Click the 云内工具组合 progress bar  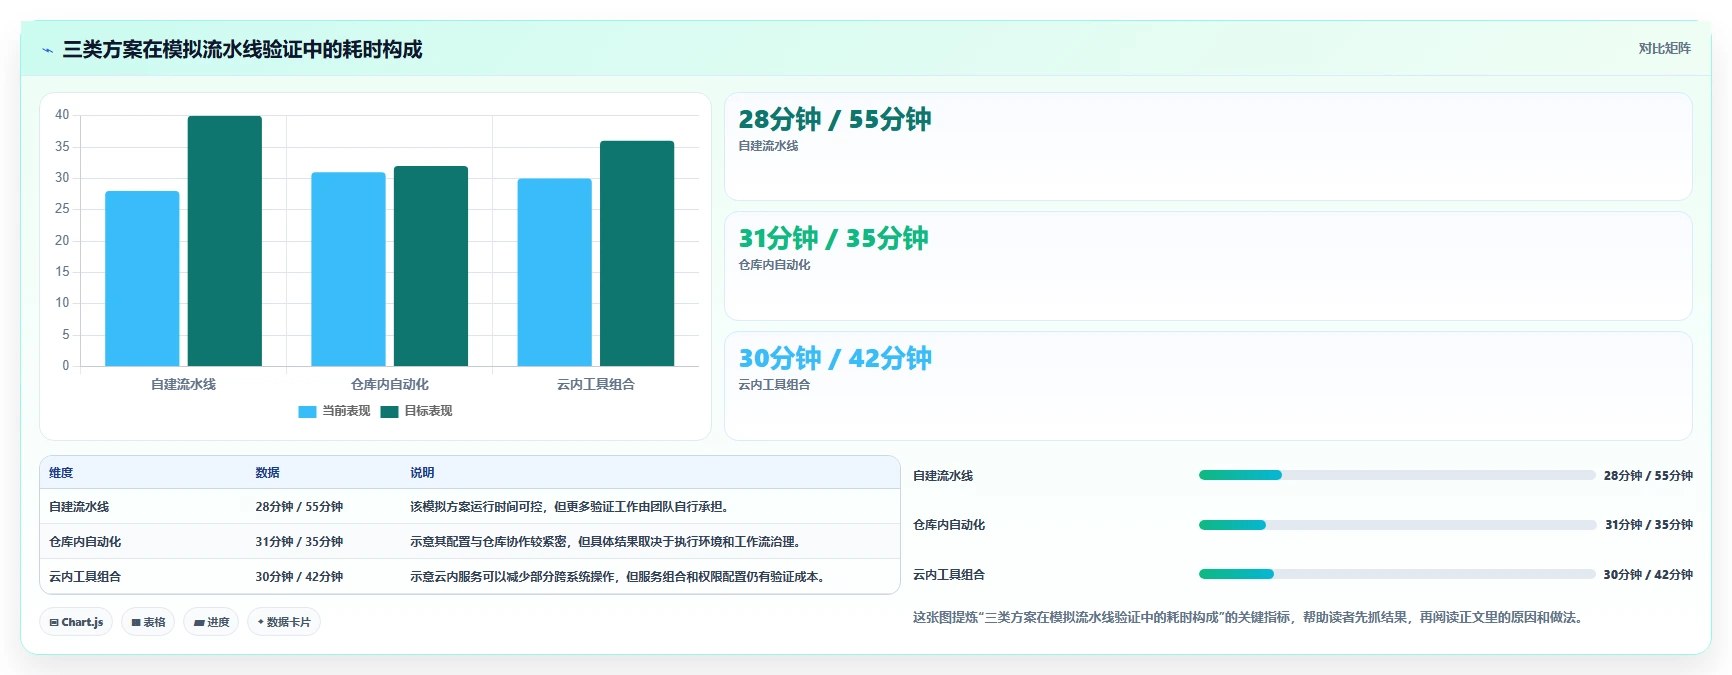tap(1396, 574)
